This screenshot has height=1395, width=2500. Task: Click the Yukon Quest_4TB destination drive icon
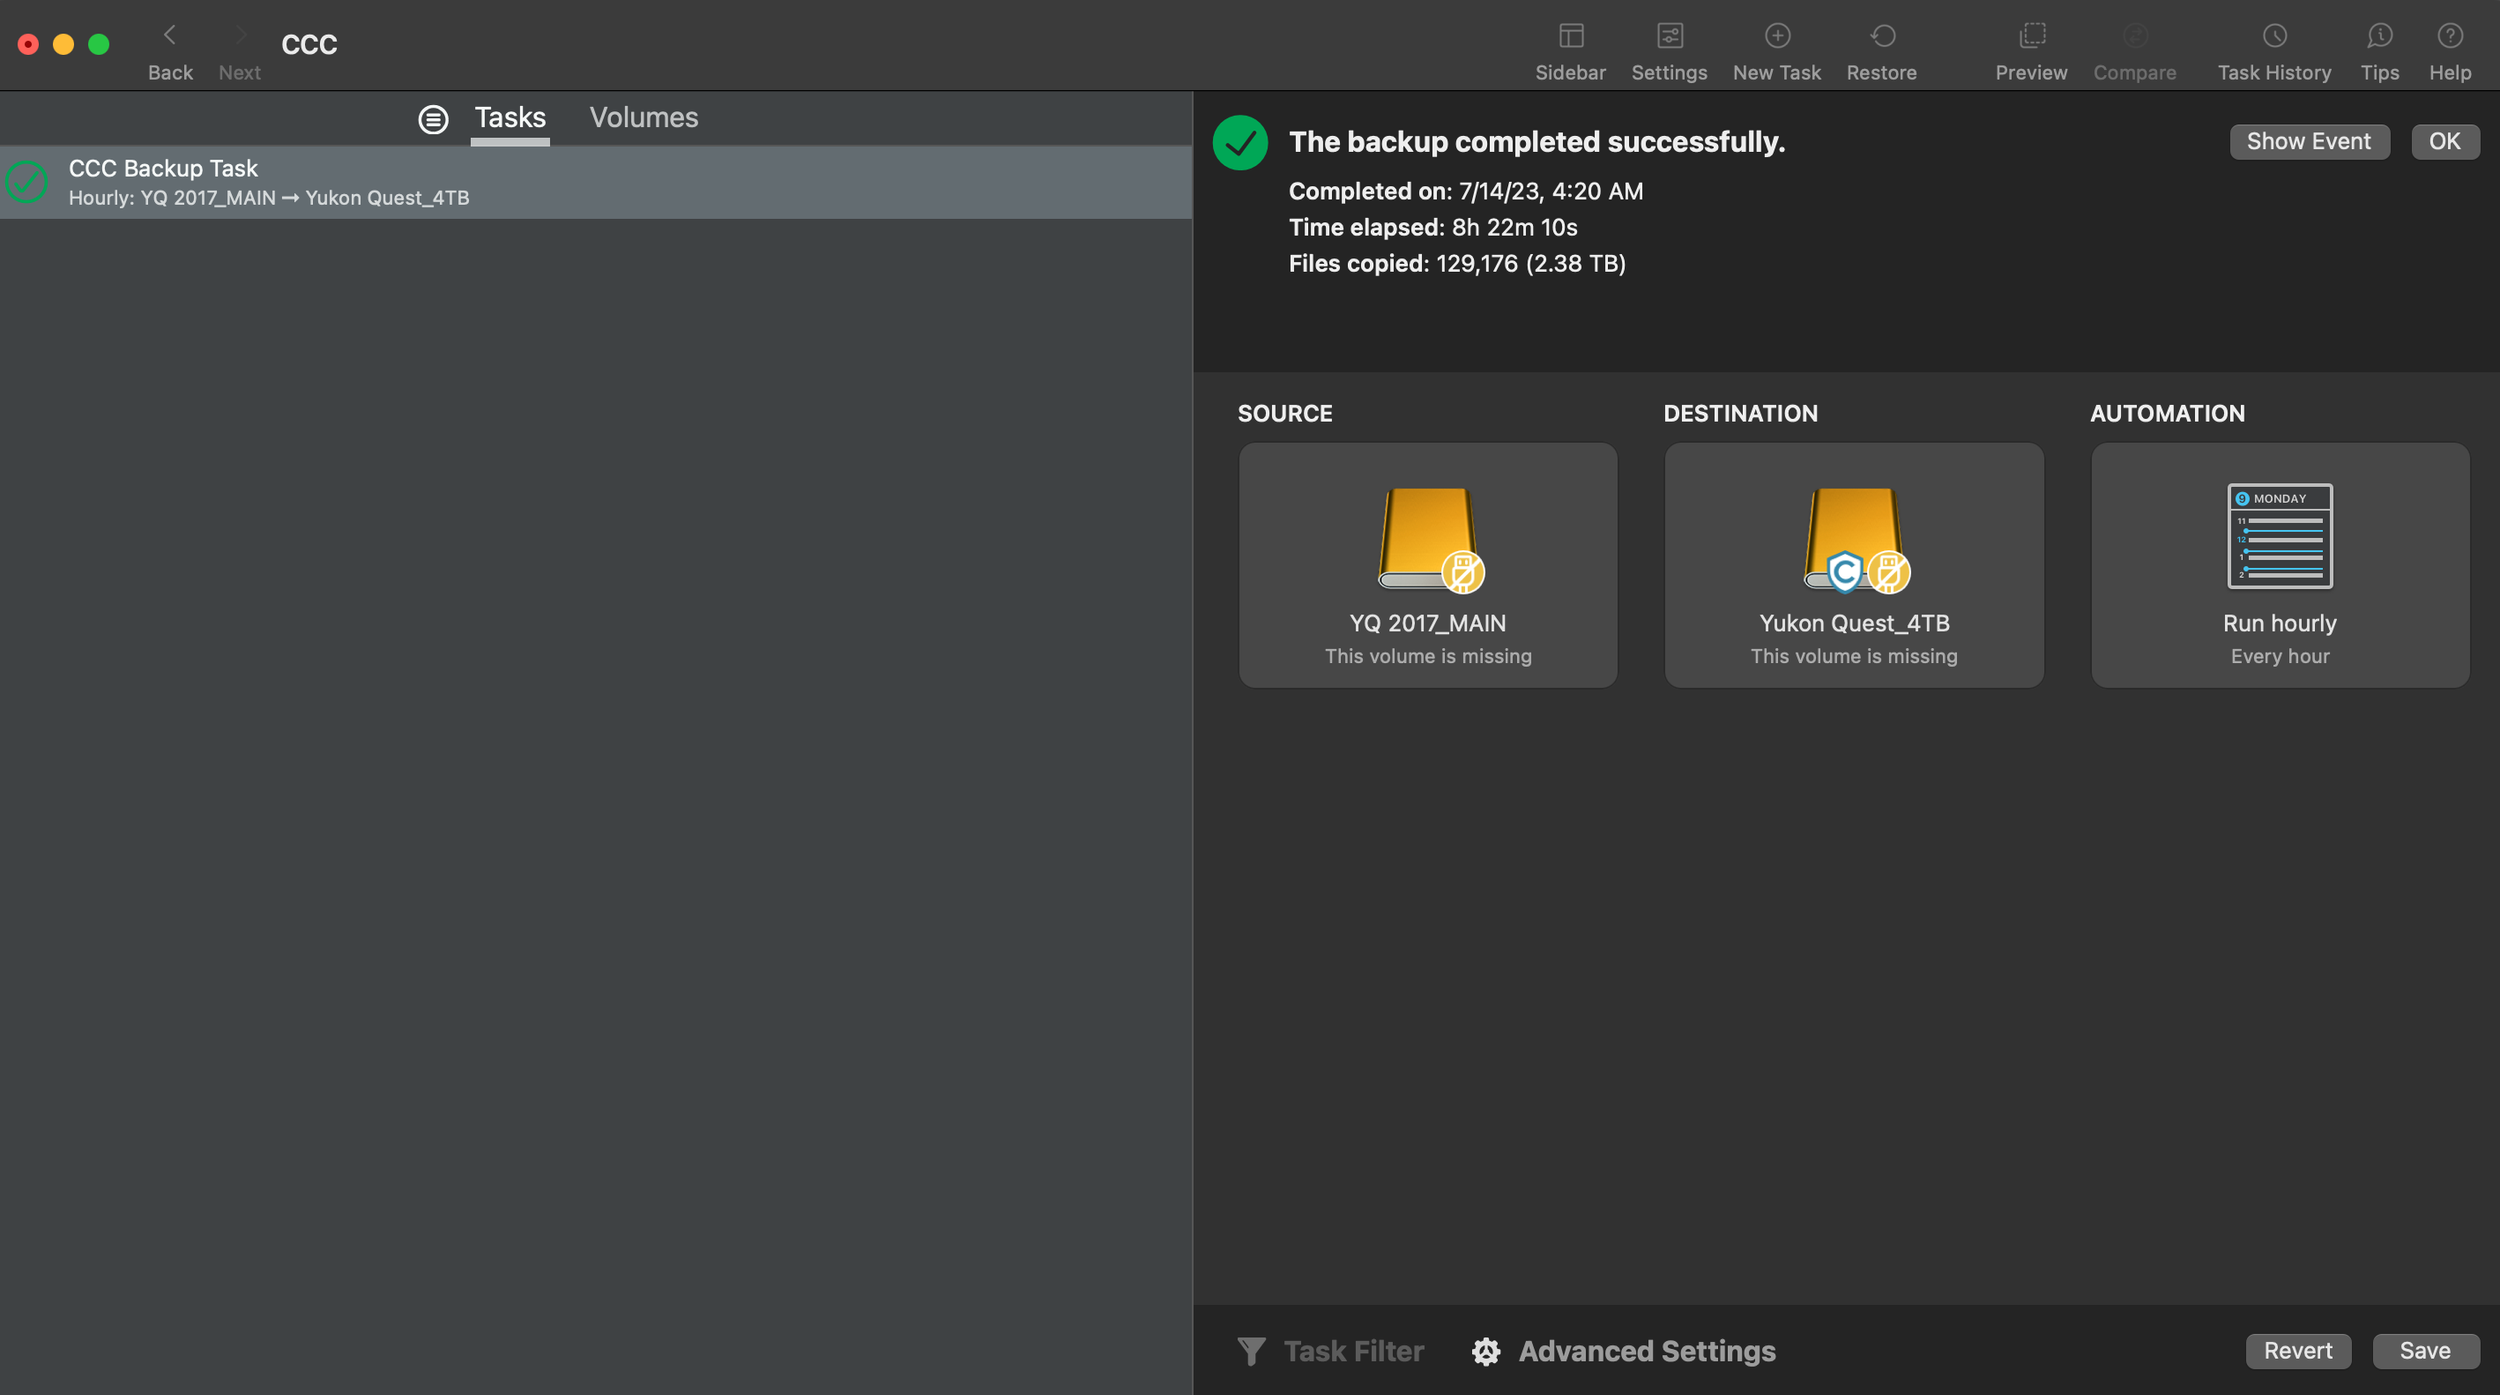click(x=1856, y=539)
